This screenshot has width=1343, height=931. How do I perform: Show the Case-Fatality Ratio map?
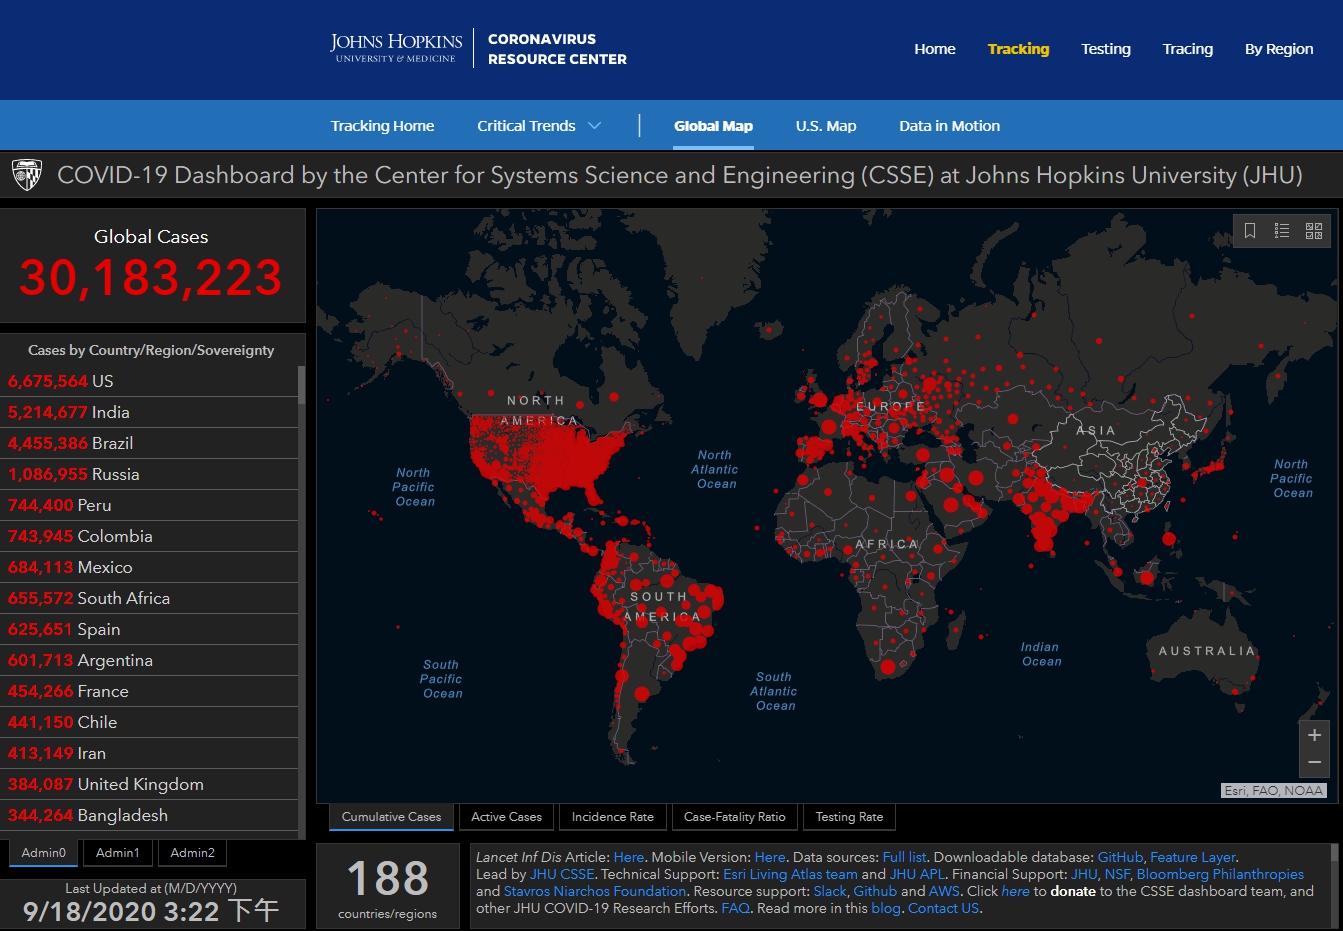[x=735, y=817]
